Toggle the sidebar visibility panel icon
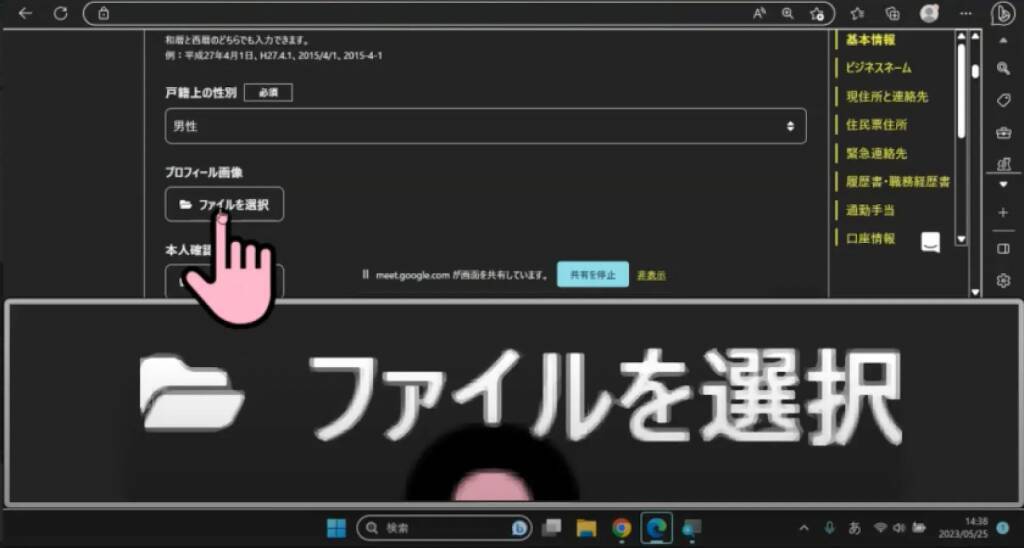Image resolution: width=1024 pixels, height=548 pixels. 1004,249
